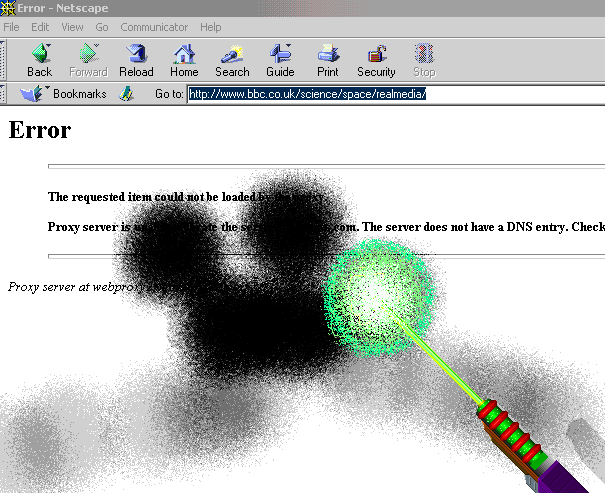Expand the Back button history arrow

click(49, 46)
